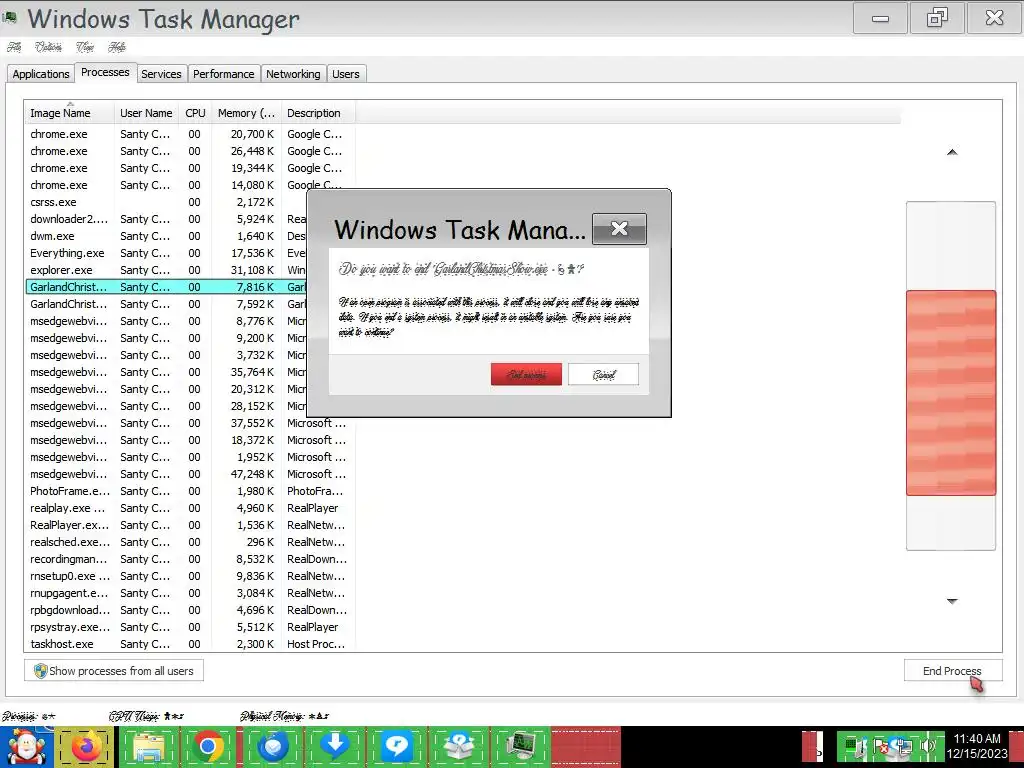Select msedgewebview row using 37,552 K
Image resolution: width=1024 pixels, height=768 pixels.
click(x=189, y=423)
